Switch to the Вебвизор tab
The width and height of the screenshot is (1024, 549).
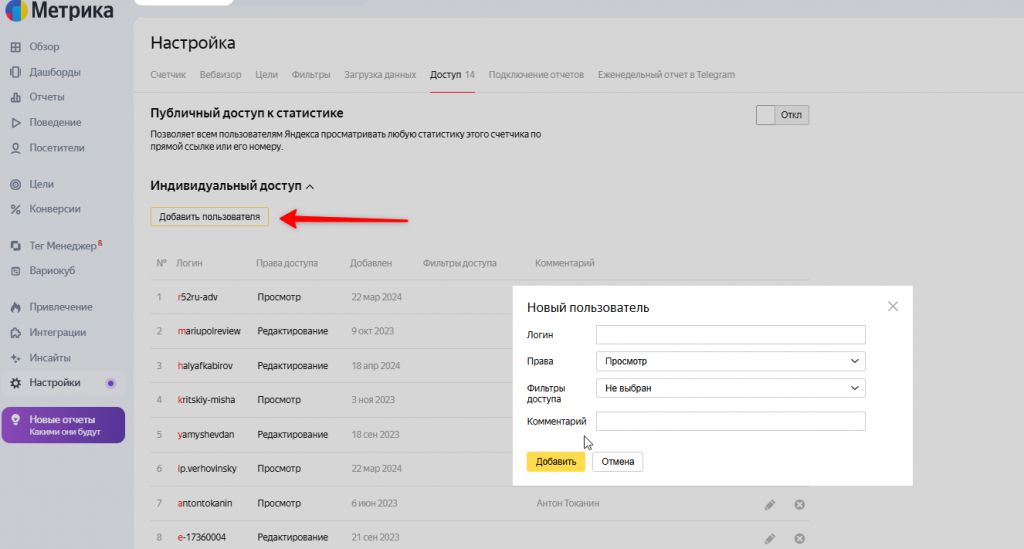coord(220,75)
